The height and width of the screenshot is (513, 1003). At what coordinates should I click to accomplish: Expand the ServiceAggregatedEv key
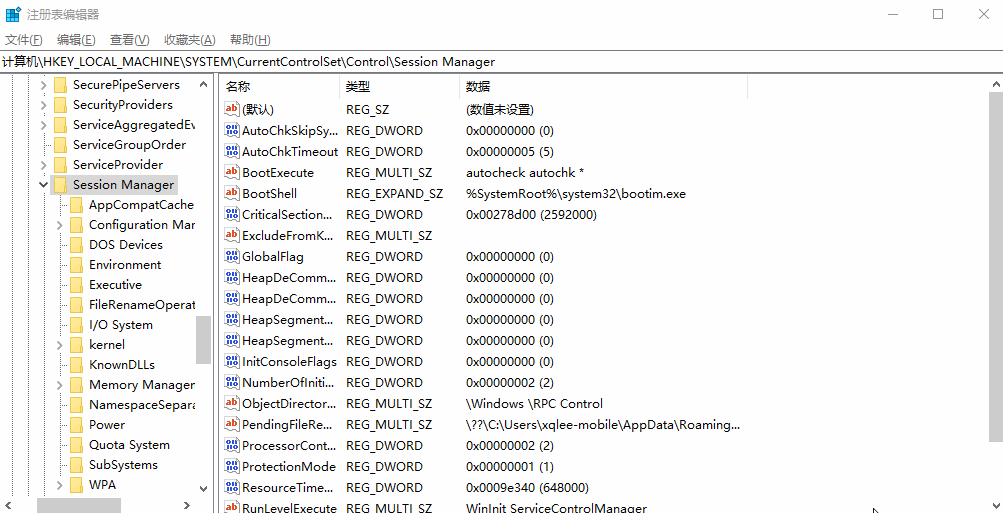pos(43,125)
